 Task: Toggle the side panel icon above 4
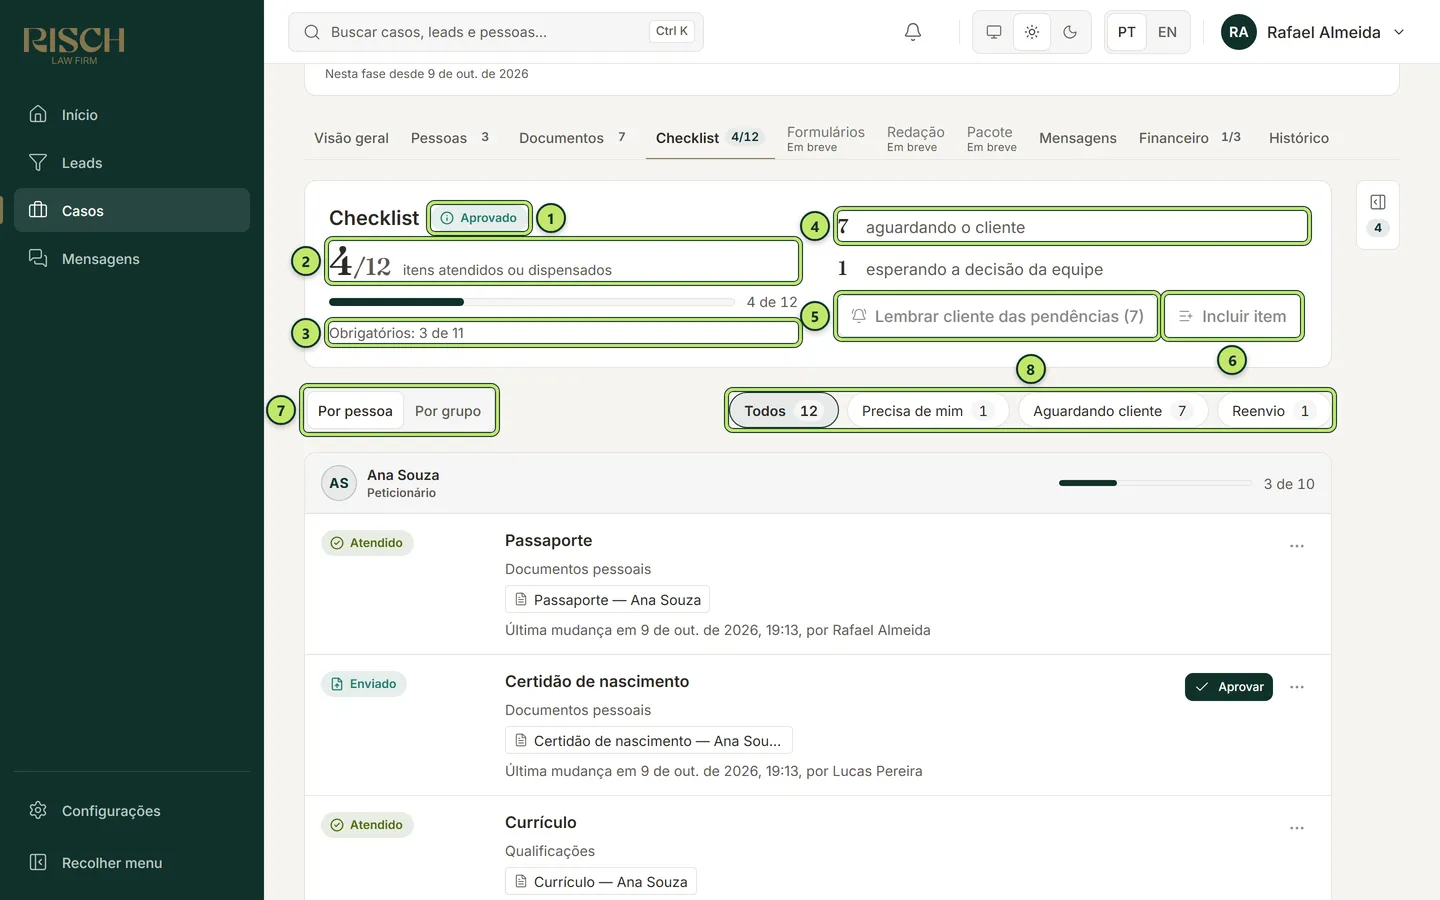coord(1378,202)
